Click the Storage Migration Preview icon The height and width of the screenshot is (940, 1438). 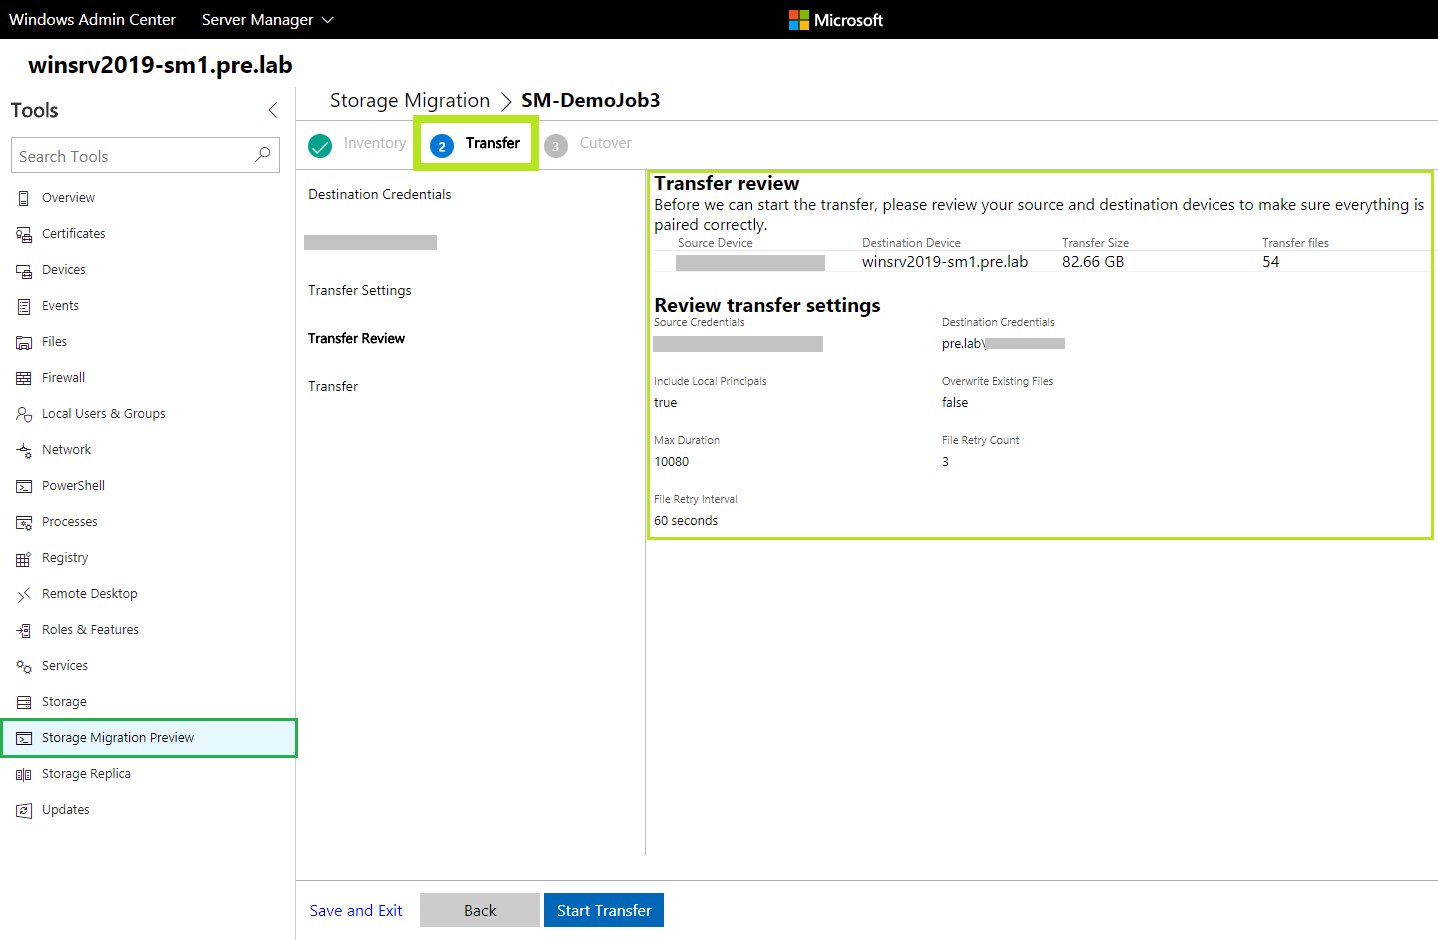click(x=24, y=738)
